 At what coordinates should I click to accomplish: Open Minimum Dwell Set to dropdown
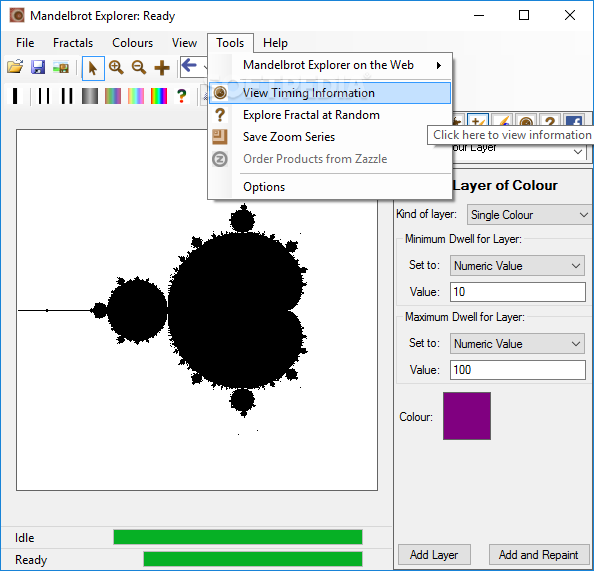[517, 266]
